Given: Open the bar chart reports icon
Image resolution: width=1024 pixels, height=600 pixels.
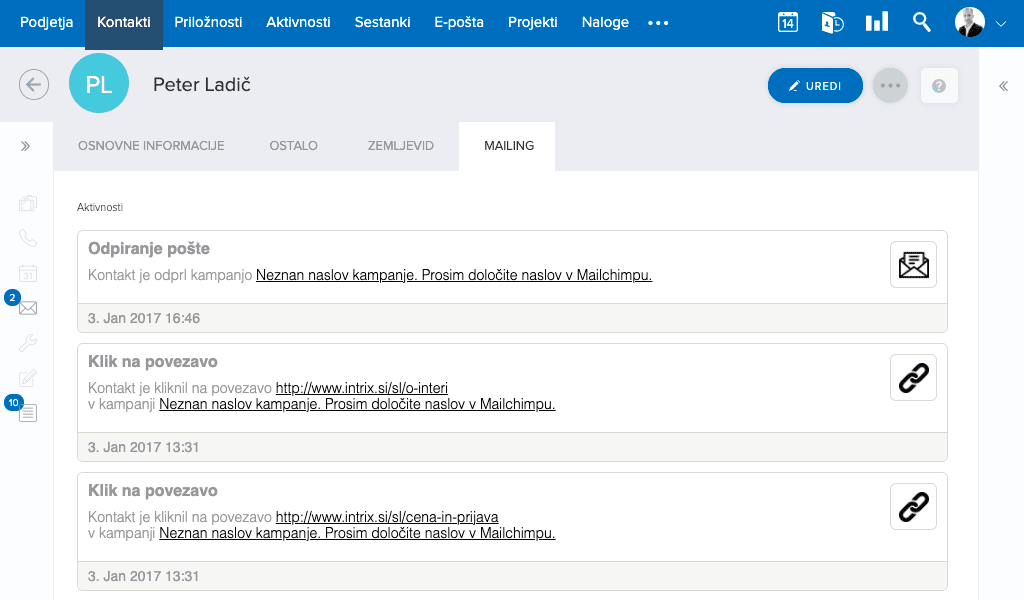Looking at the screenshot, I should click(876, 22).
